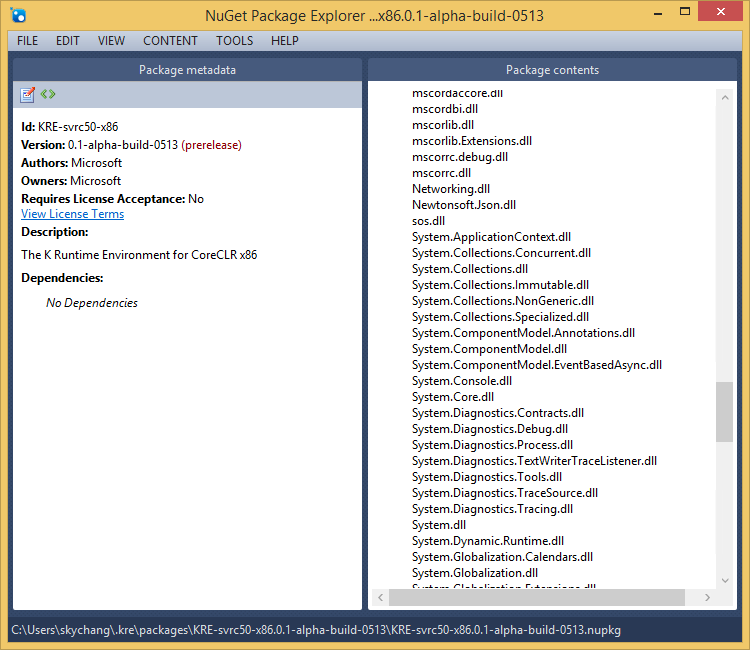Screen dimensions: 750x650
Task: Select System.dll file
Action: pyautogui.click(x=439, y=525)
